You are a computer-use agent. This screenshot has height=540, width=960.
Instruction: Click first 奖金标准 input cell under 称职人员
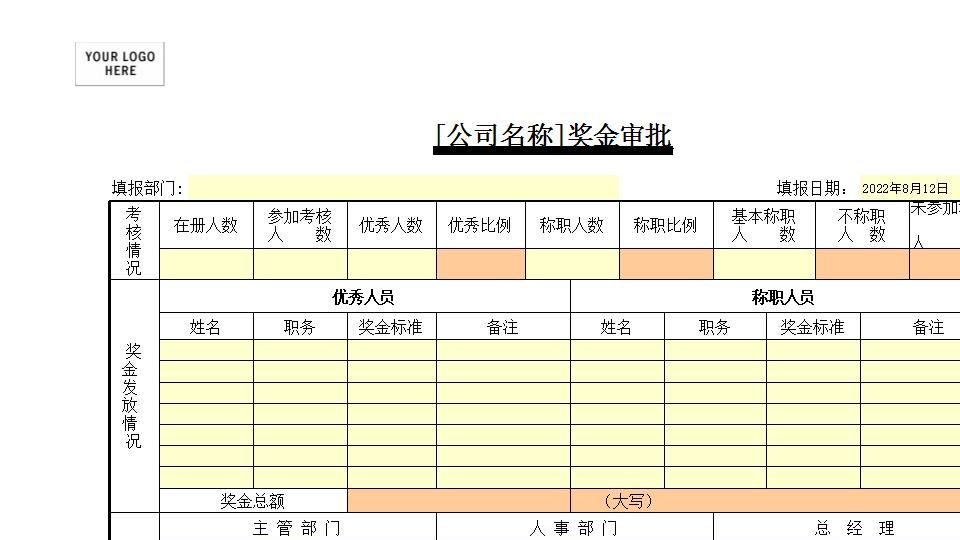[x=812, y=350]
